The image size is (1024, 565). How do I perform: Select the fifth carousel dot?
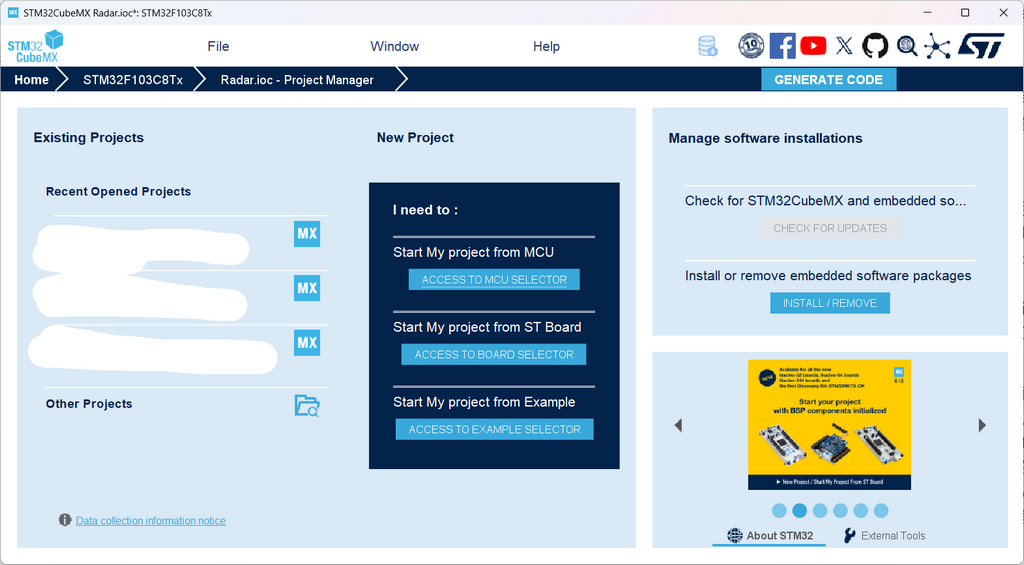point(861,510)
